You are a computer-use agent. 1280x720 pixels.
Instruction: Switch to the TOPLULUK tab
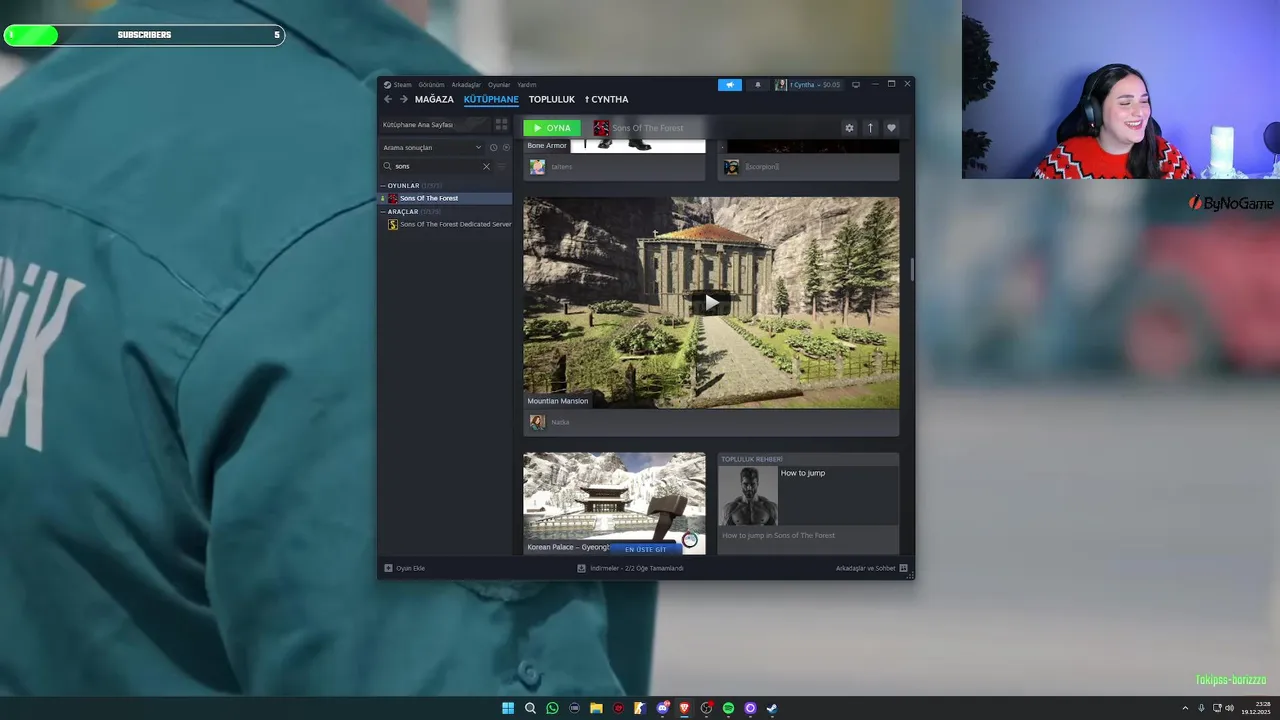(x=552, y=100)
